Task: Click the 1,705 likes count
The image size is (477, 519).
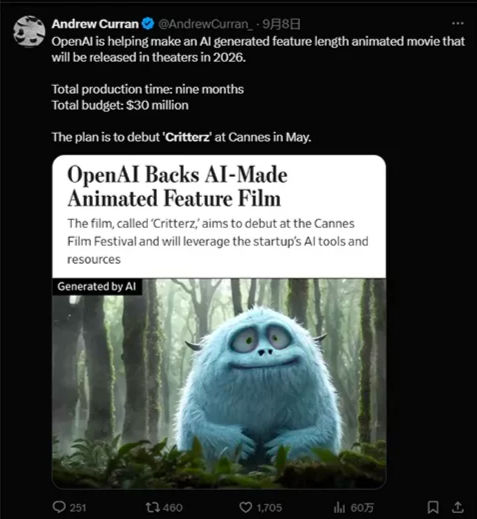Action: (x=269, y=508)
